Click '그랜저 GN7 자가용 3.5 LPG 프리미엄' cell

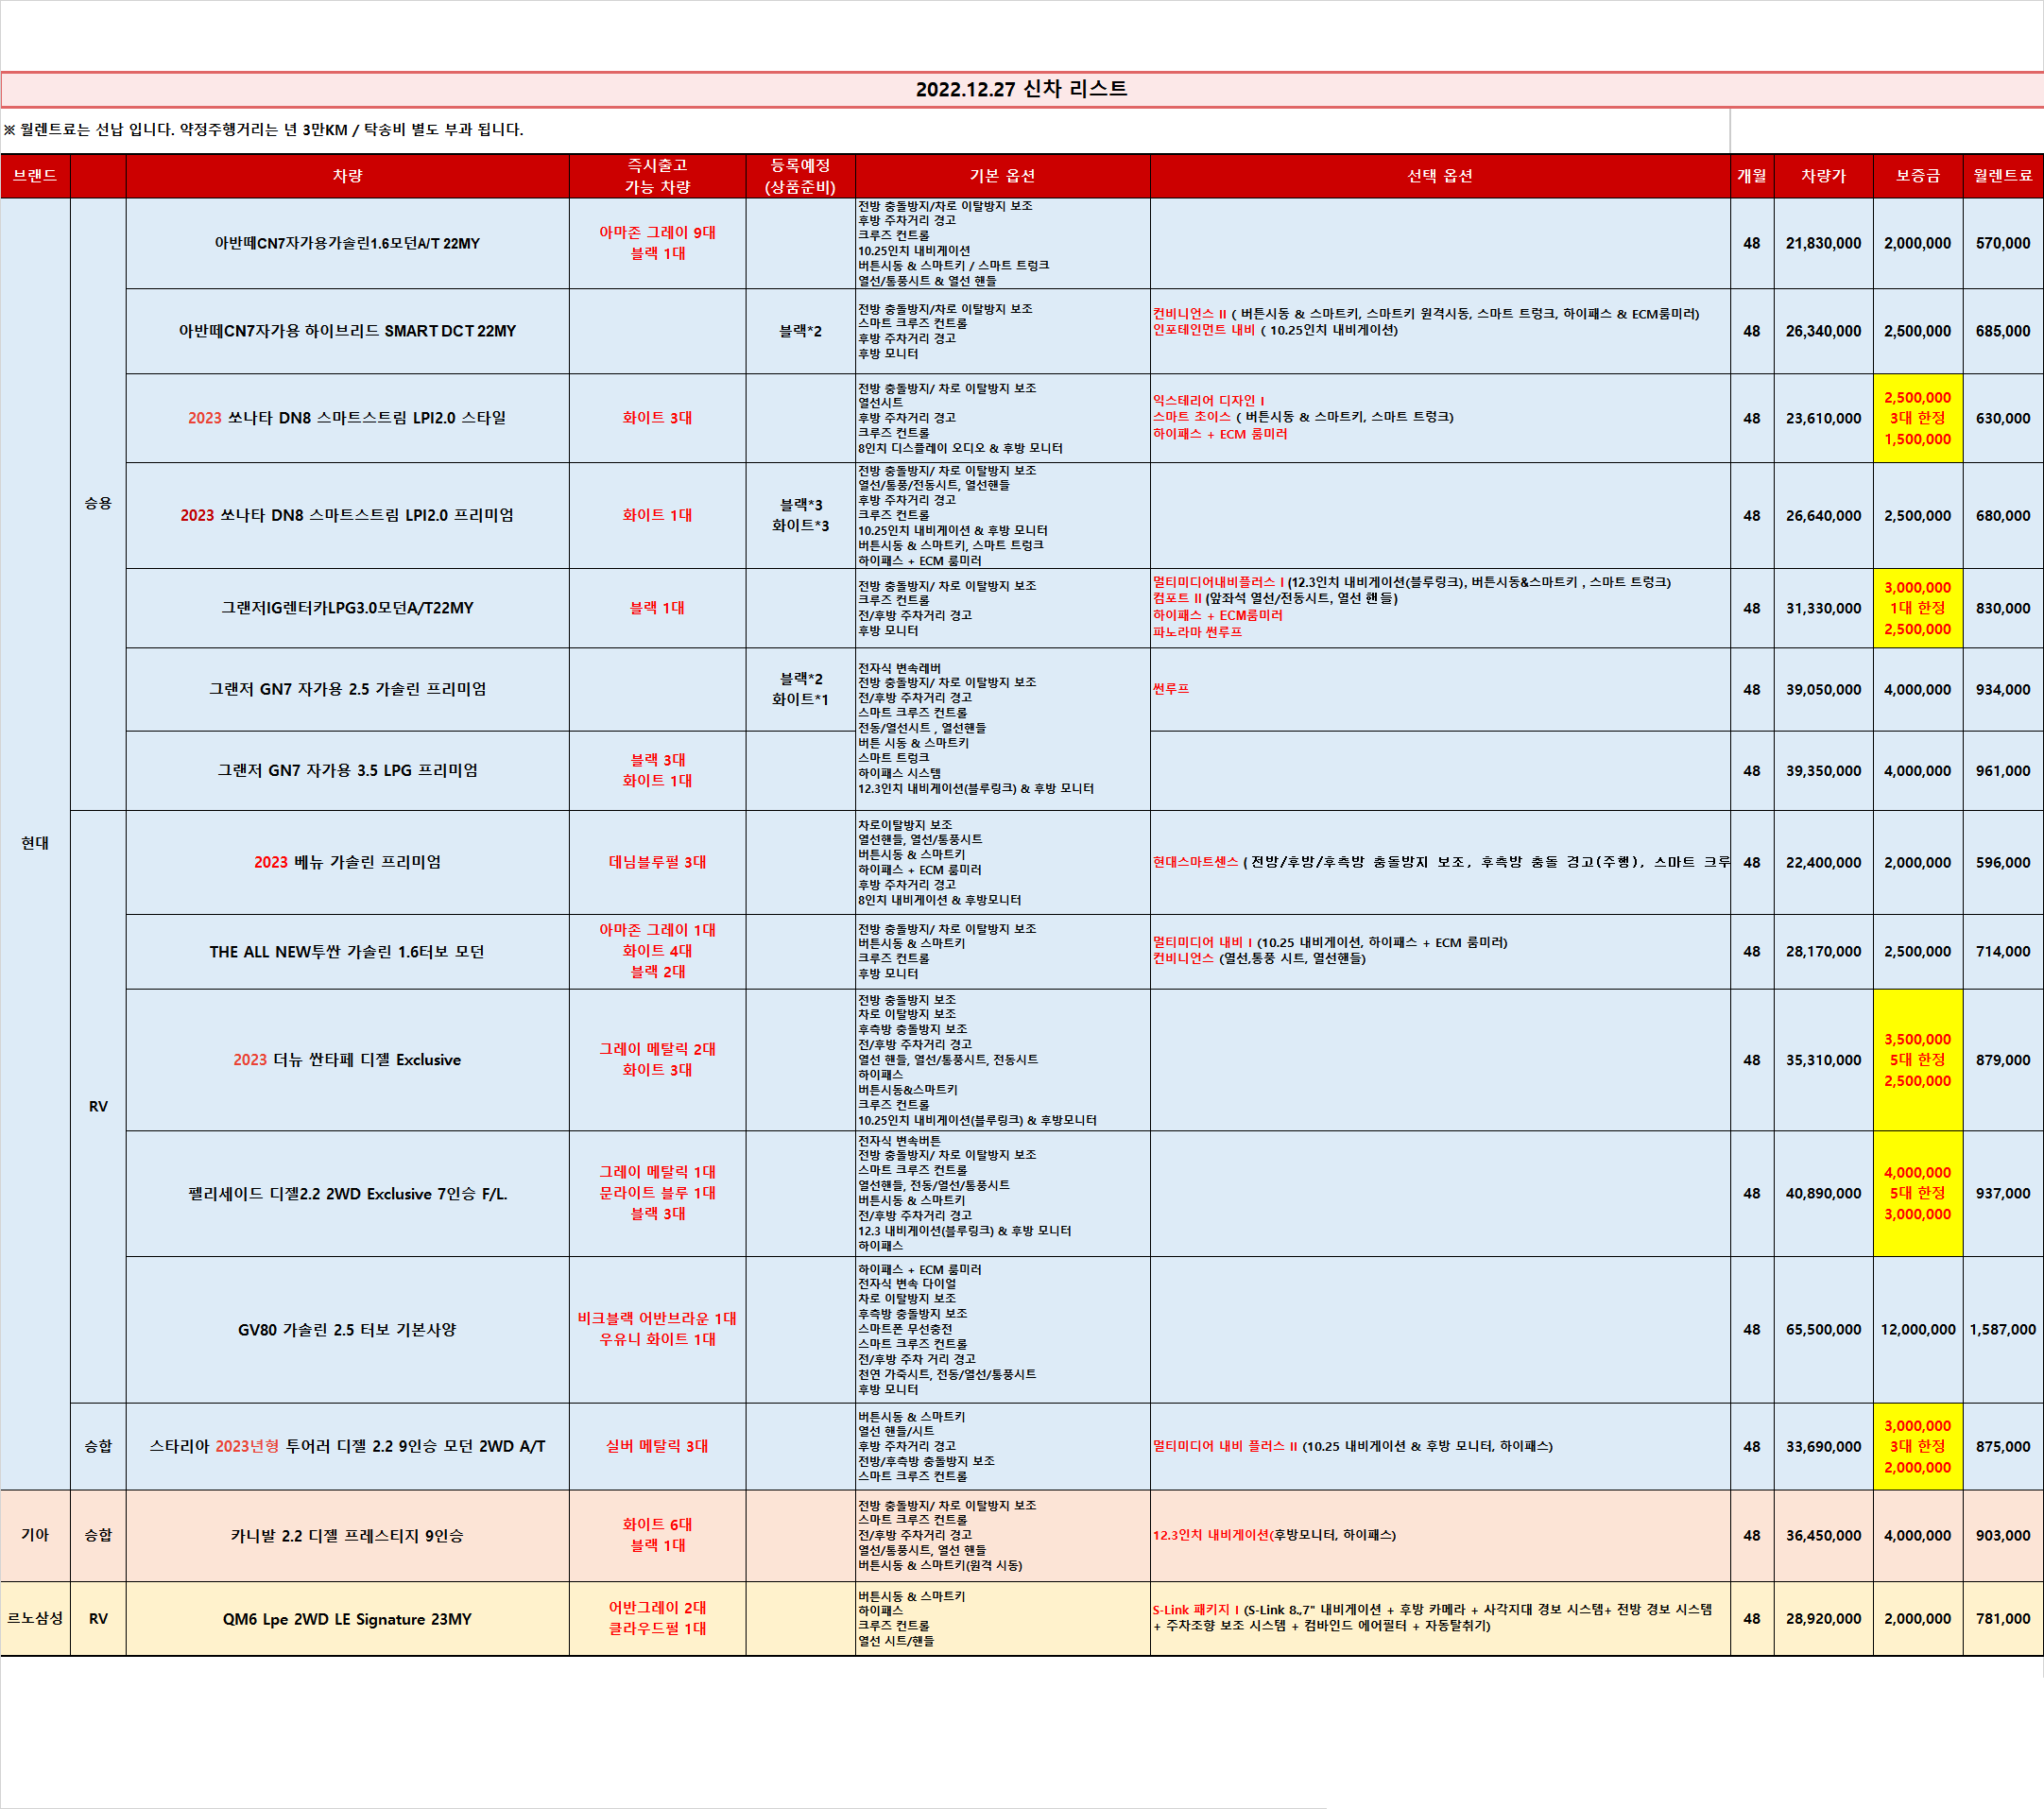pos(347,770)
